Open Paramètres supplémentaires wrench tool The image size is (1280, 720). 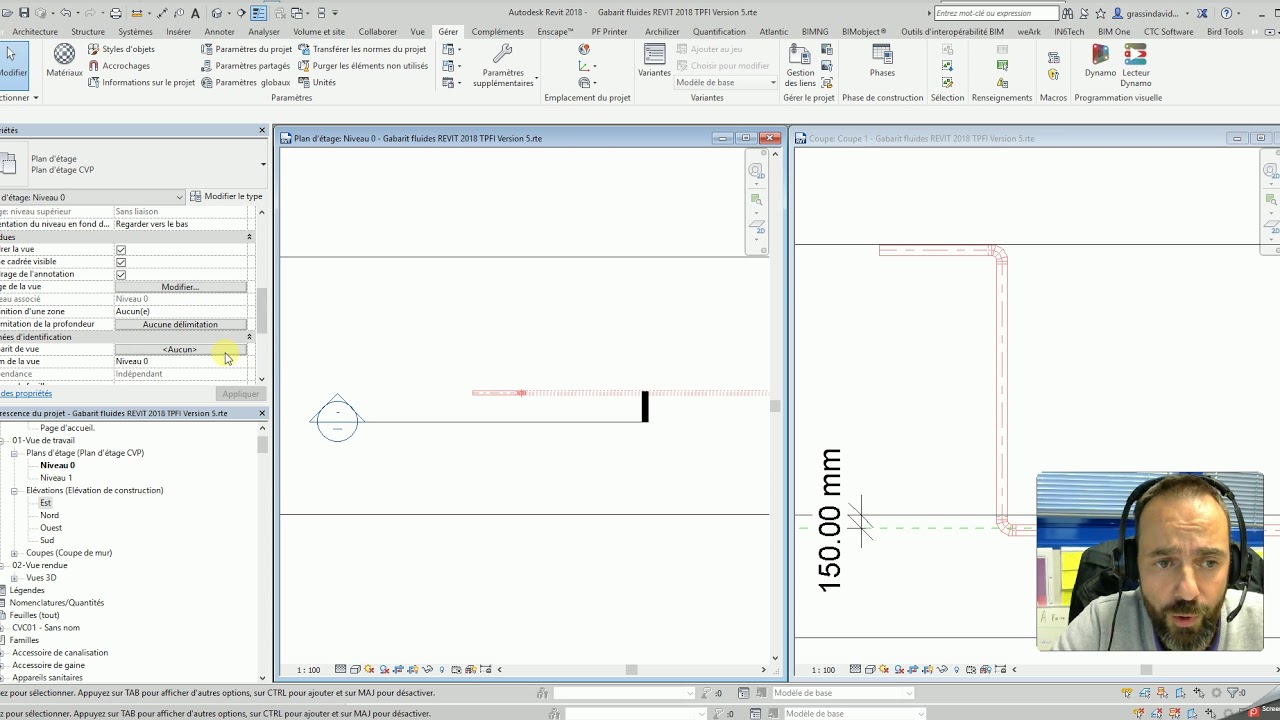point(503,66)
